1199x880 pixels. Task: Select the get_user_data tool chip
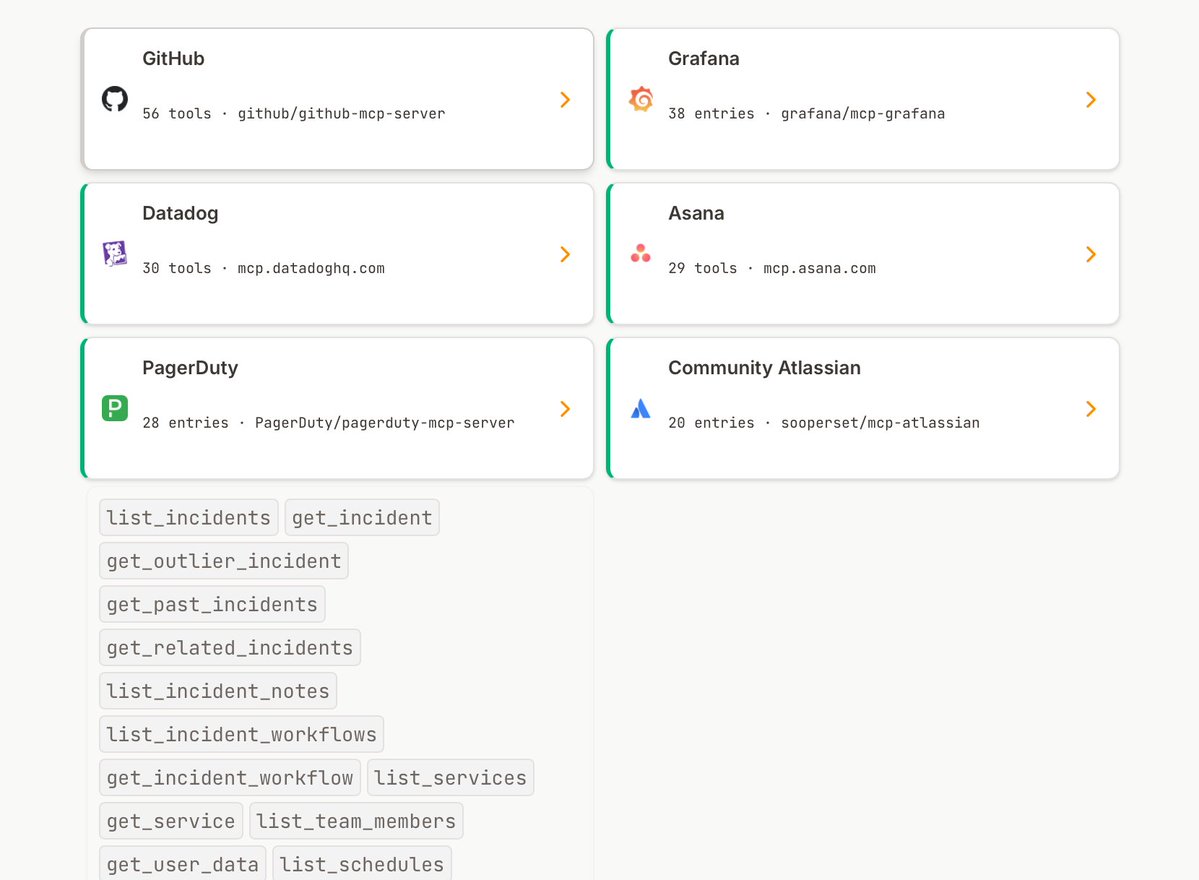[x=183, y=864]
